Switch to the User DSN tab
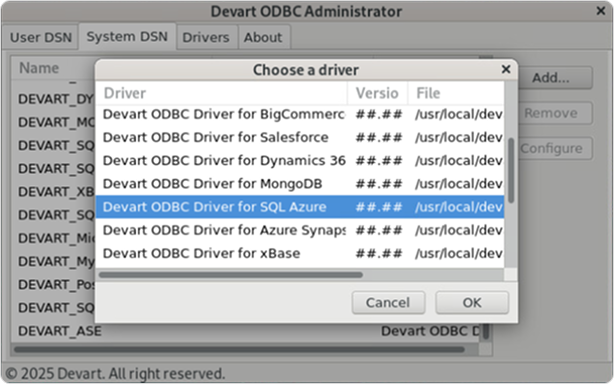 (x=41, y=37)
